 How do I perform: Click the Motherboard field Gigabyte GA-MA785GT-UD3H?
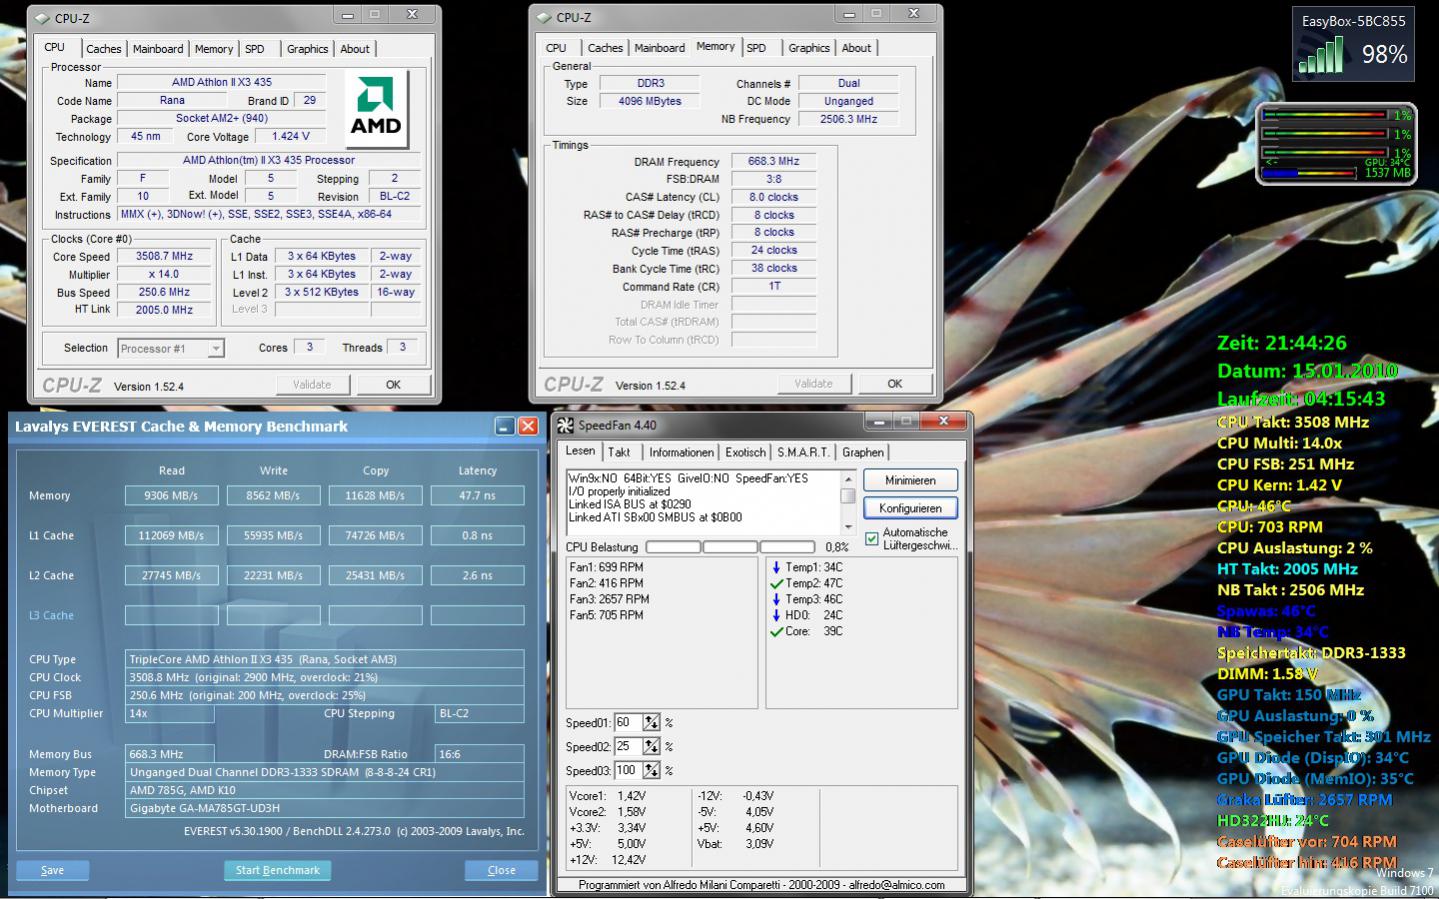tap(324, 808)
